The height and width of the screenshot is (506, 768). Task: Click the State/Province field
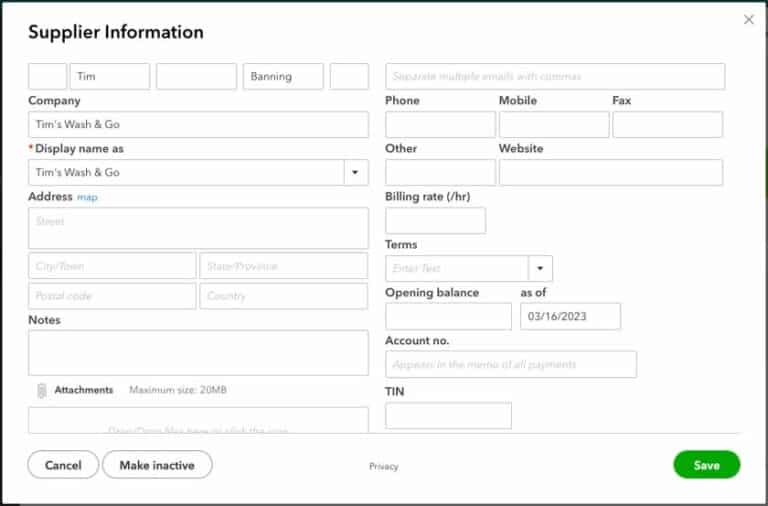pyautogui.click(x=284, y=266)
